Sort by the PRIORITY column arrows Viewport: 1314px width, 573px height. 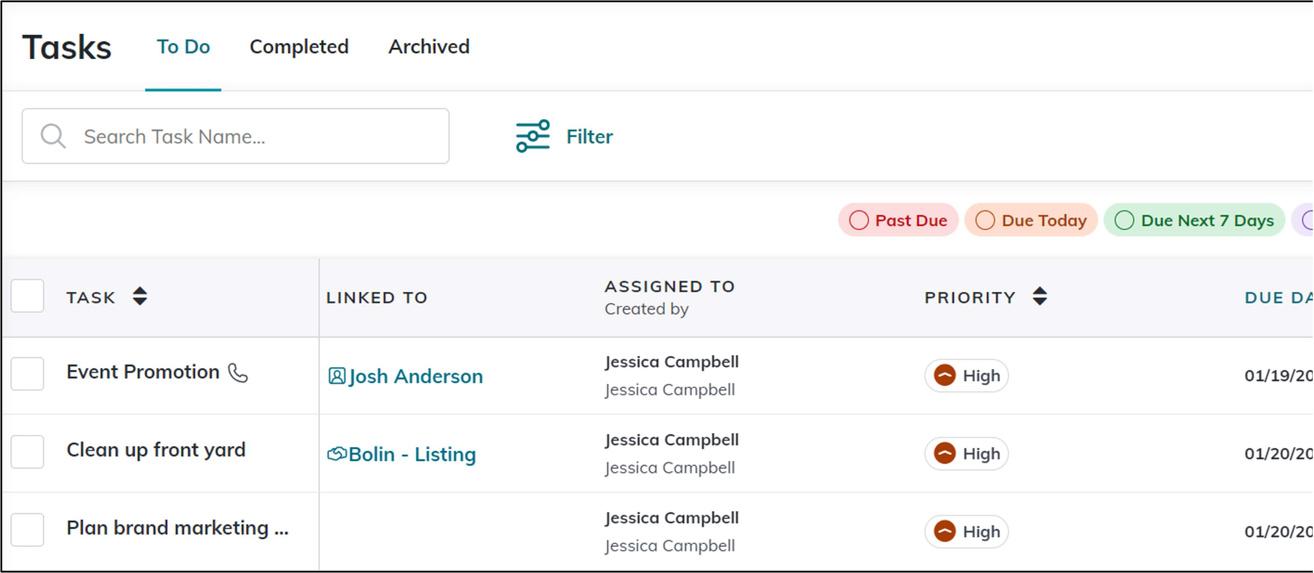[x=1040, y=296]
